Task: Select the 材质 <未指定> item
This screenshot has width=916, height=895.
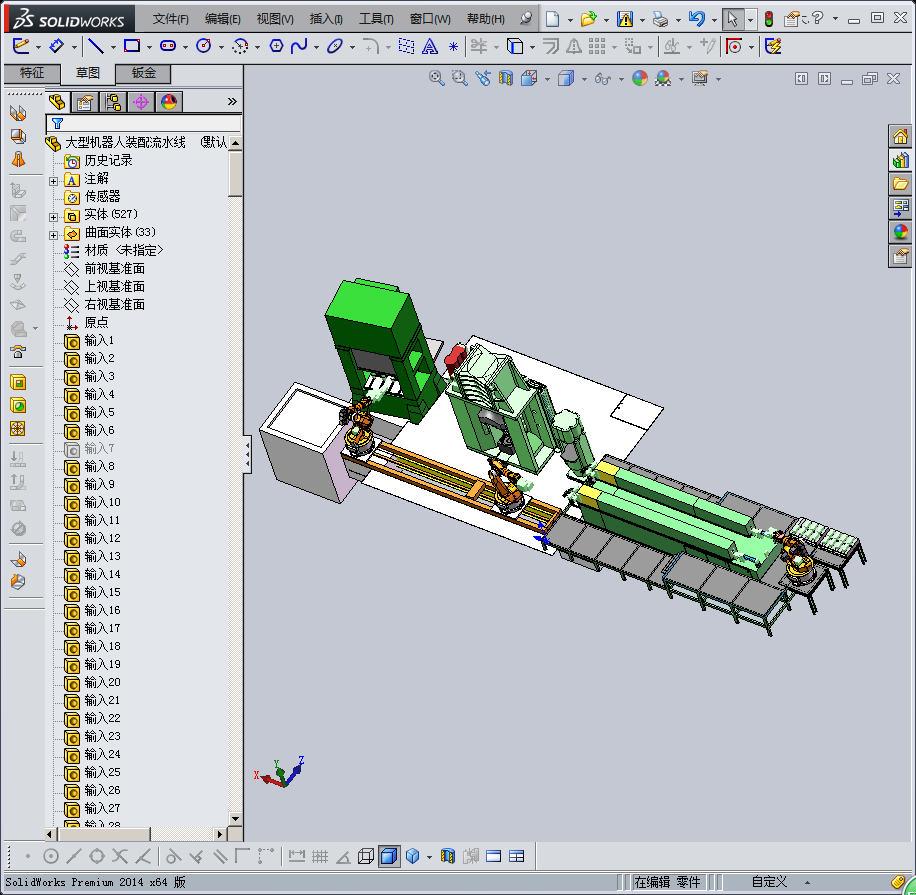Action: [123, 250]
